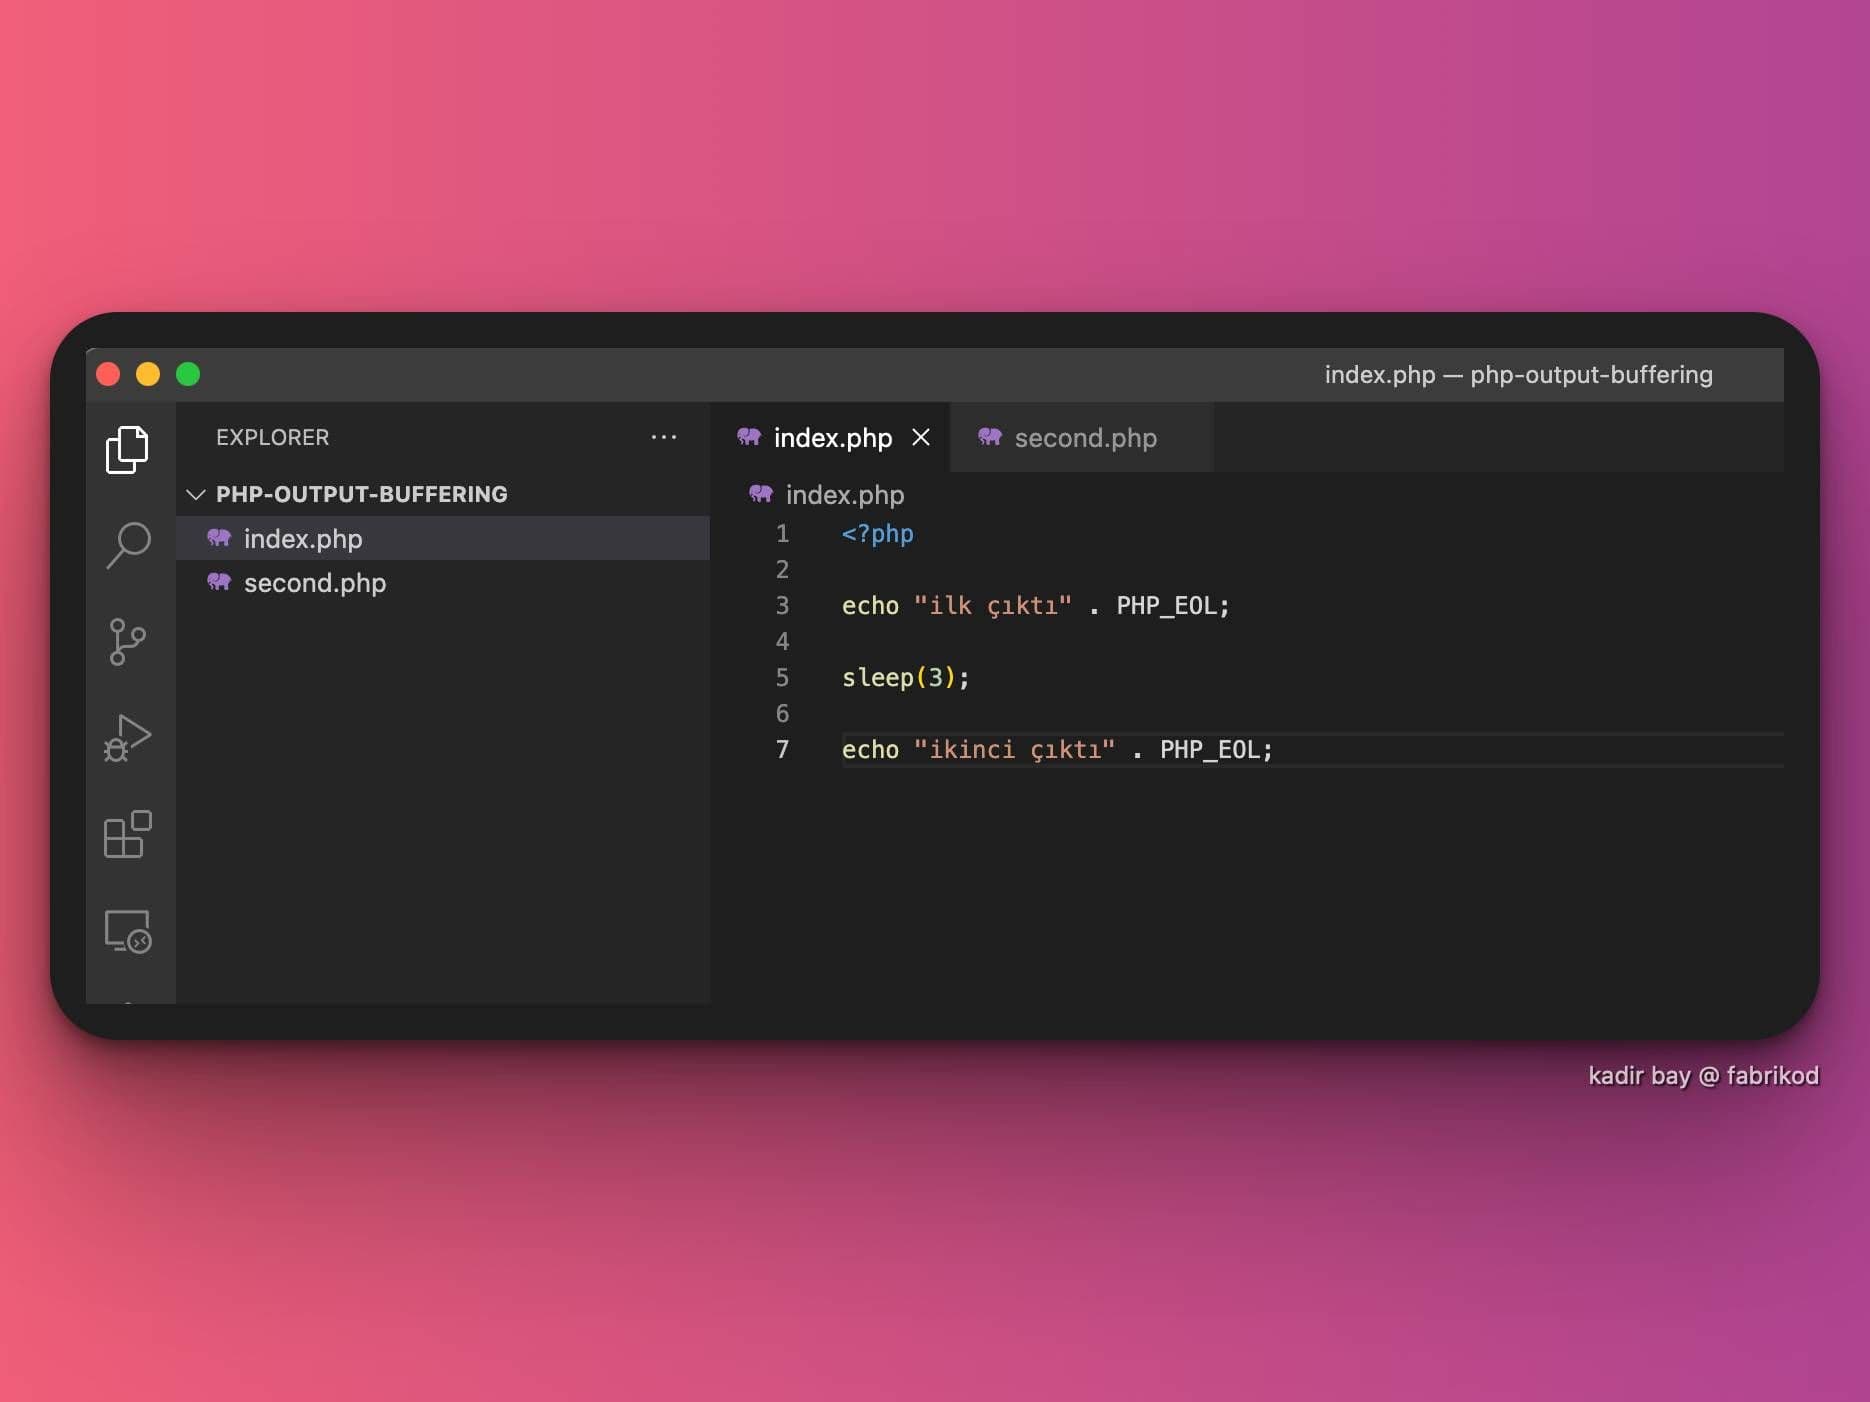This screenshot has width=1870, height=1402.
Task: Close the index.php editor tab
Action: coord(921,437)
